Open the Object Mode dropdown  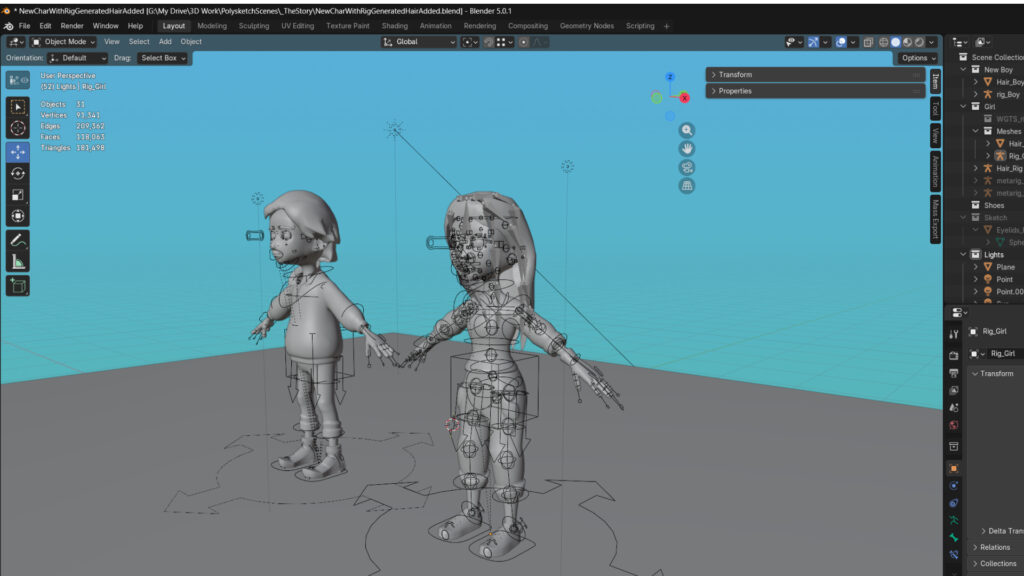[64, 42]
